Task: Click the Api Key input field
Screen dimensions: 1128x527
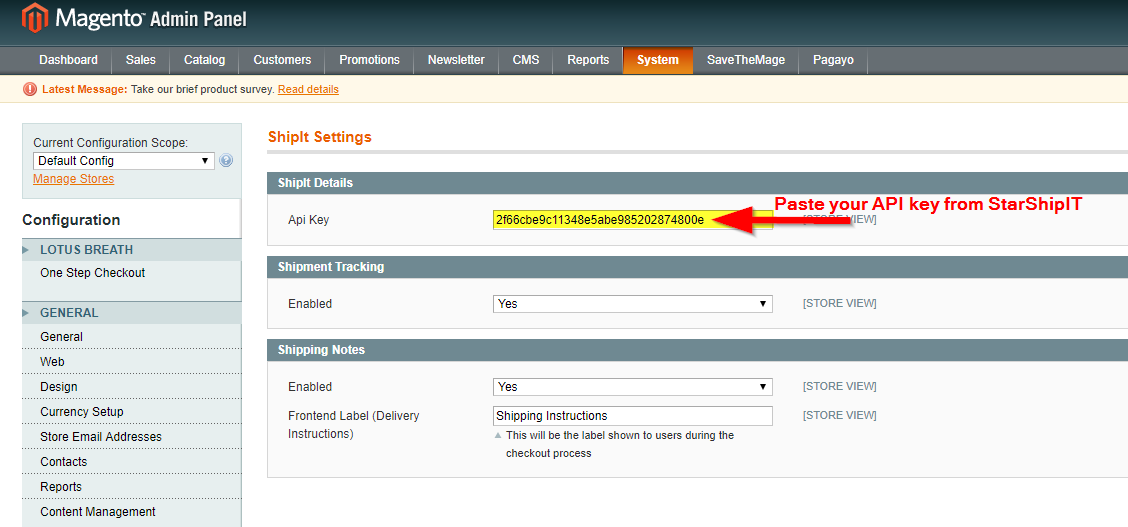Action: click(x=632, y=220)
